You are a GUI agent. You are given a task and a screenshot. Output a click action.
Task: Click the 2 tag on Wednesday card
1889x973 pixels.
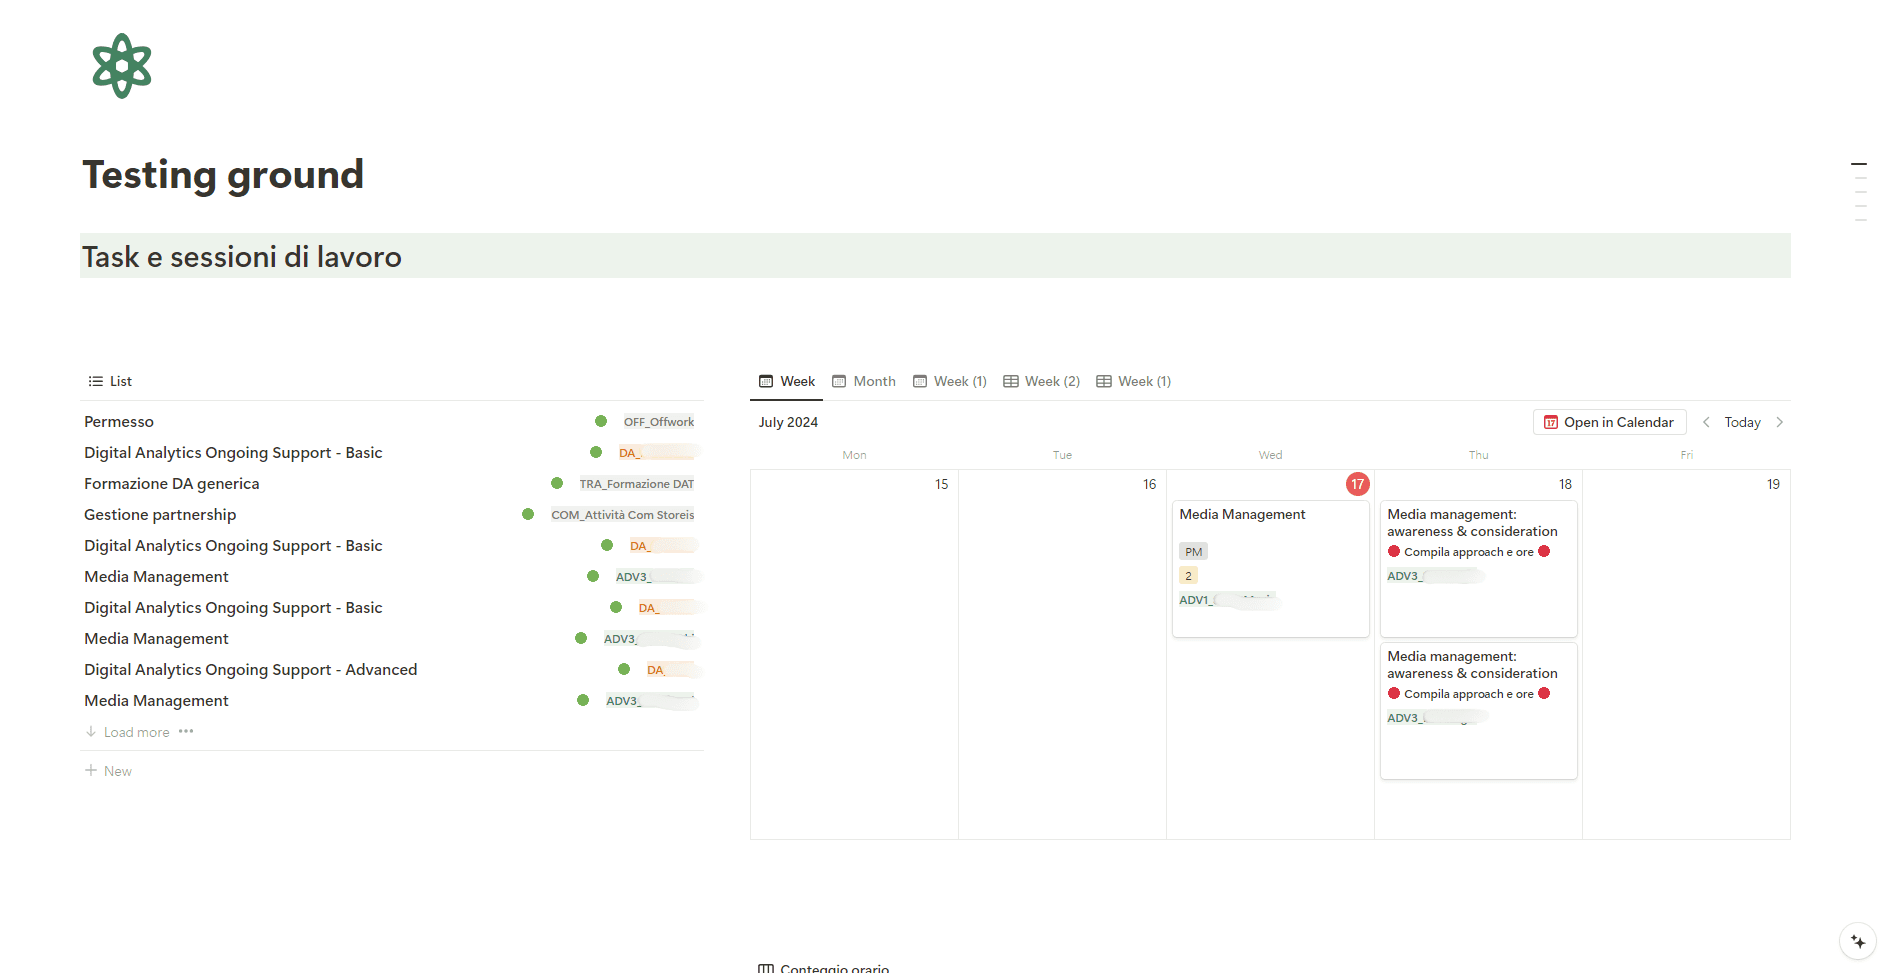[x=1188, y=575]
